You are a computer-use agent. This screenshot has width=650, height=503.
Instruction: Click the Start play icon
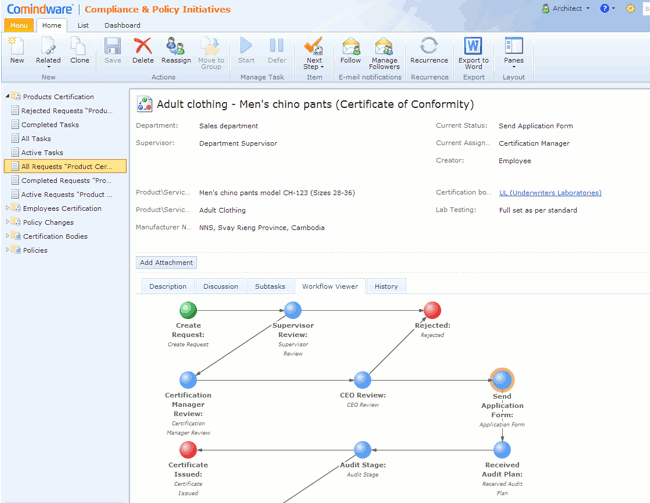click(246, 46)
